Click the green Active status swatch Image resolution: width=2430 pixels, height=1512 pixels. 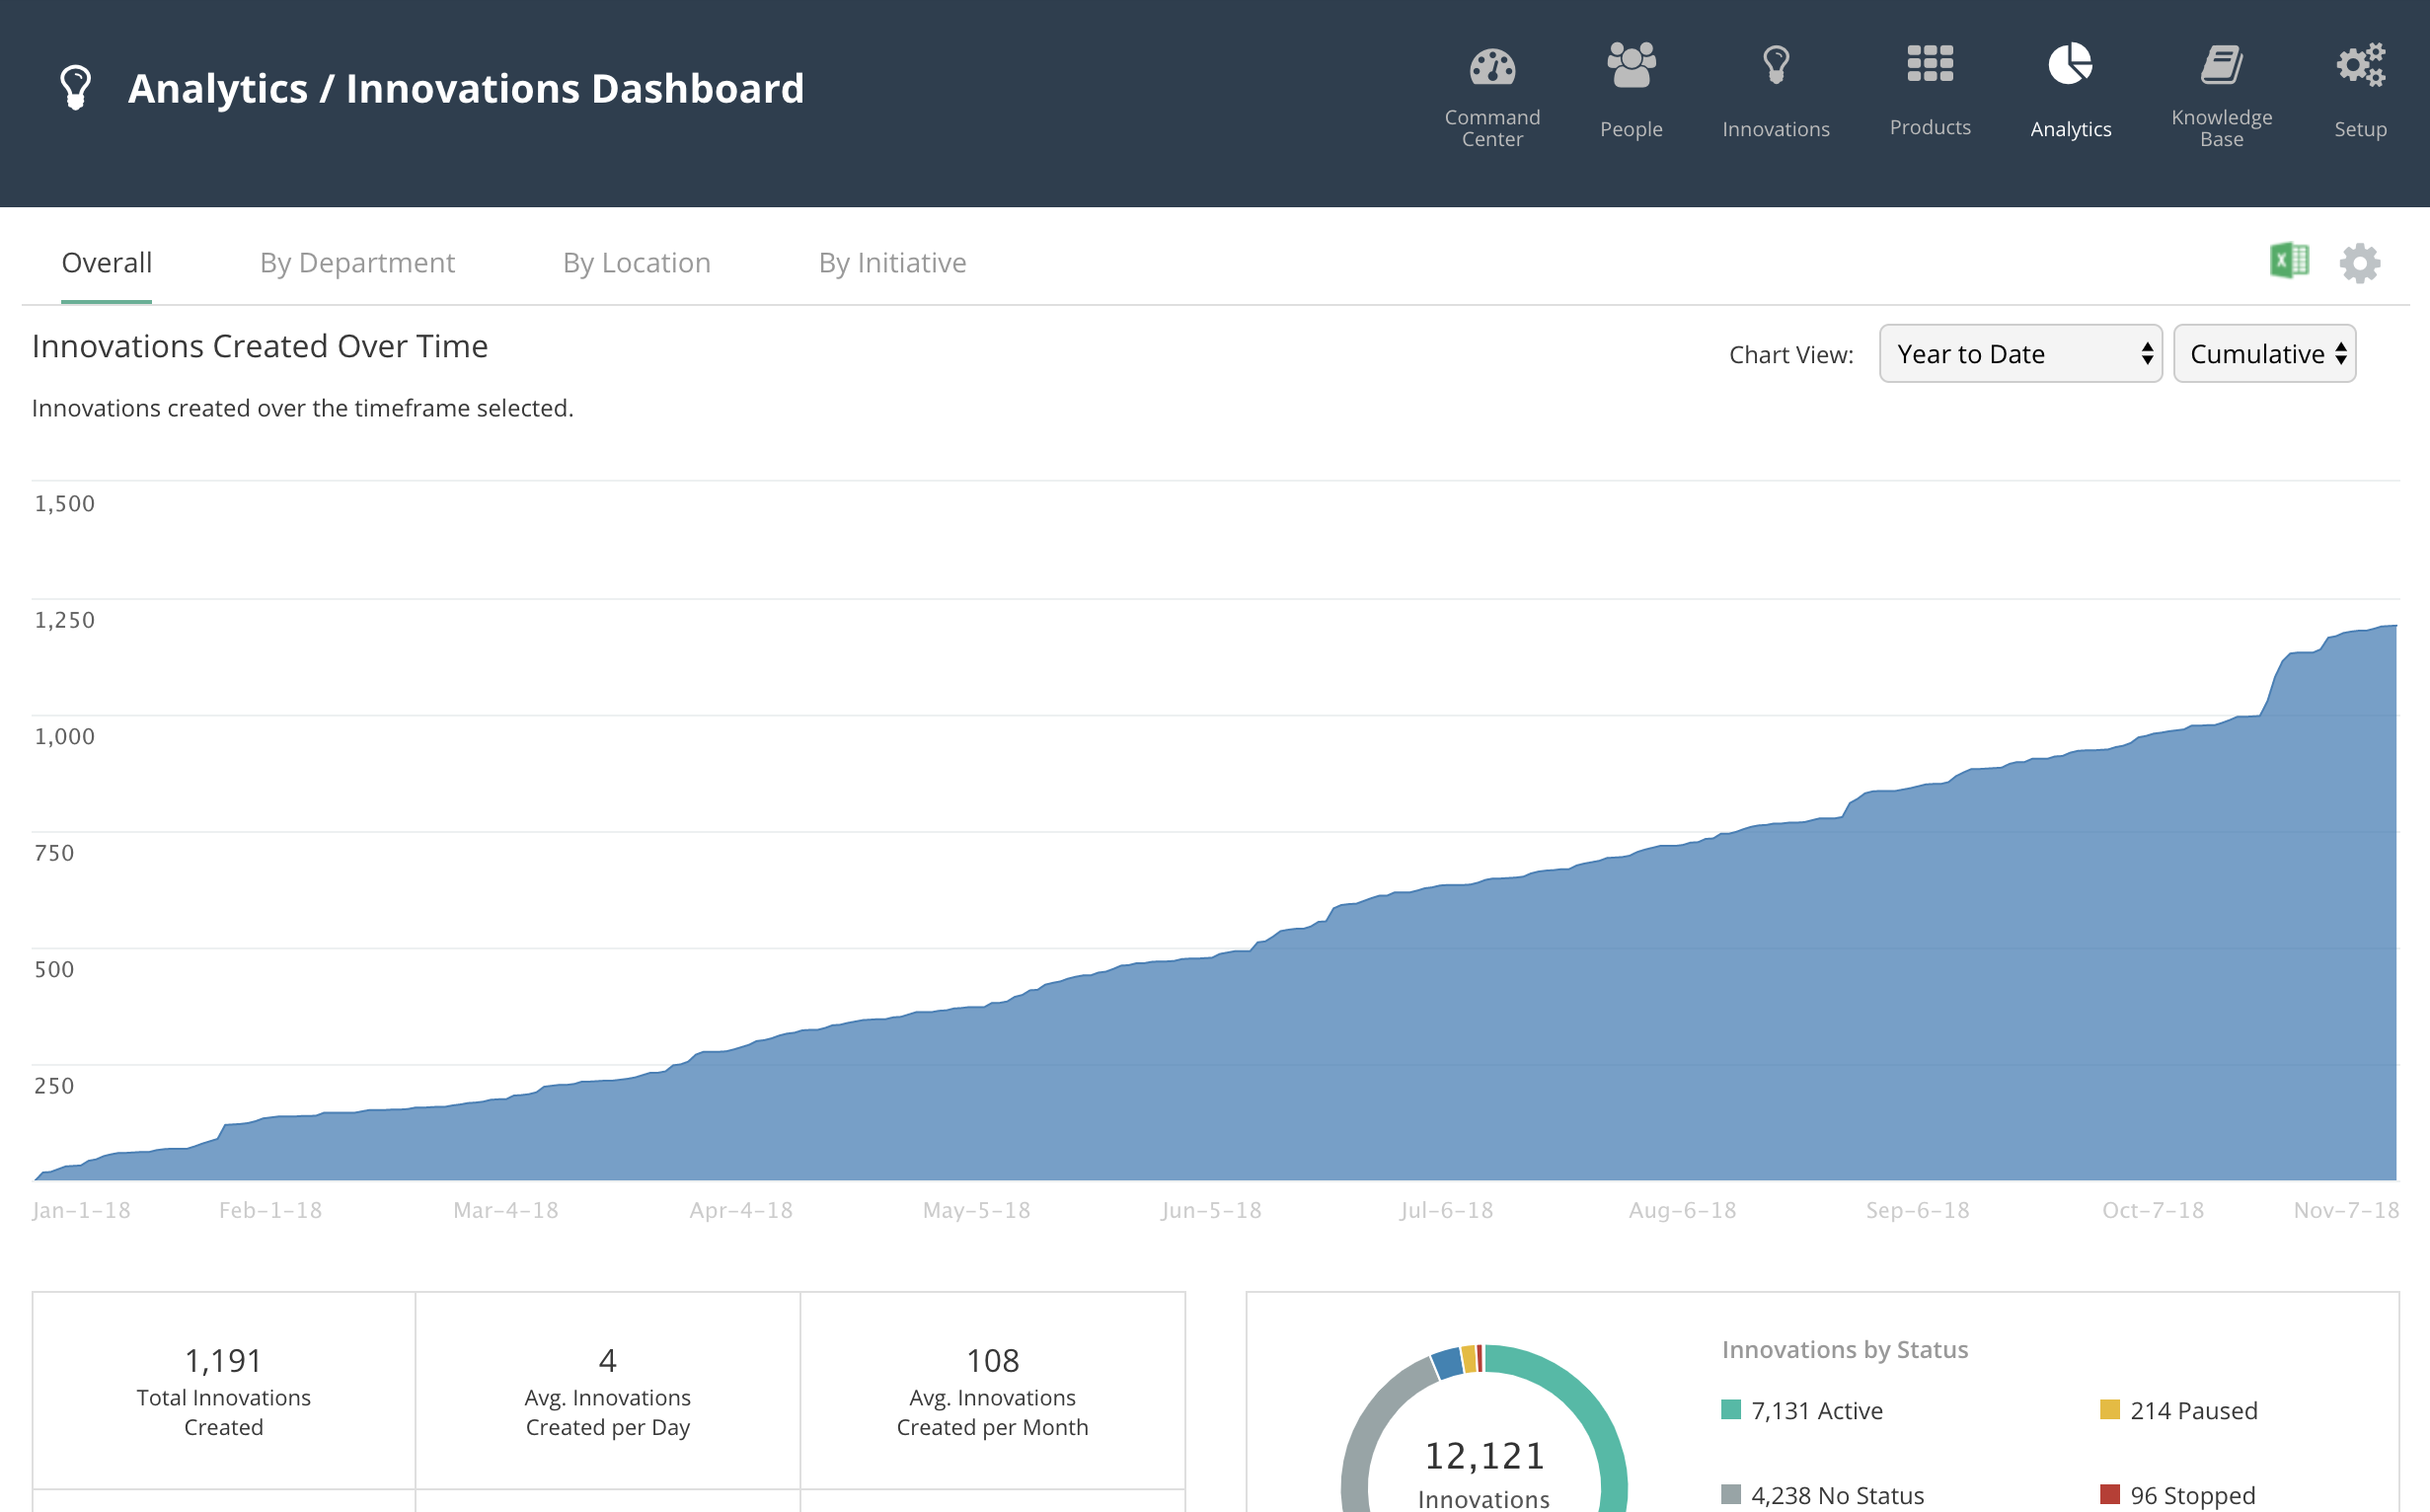[1731, 1410]
